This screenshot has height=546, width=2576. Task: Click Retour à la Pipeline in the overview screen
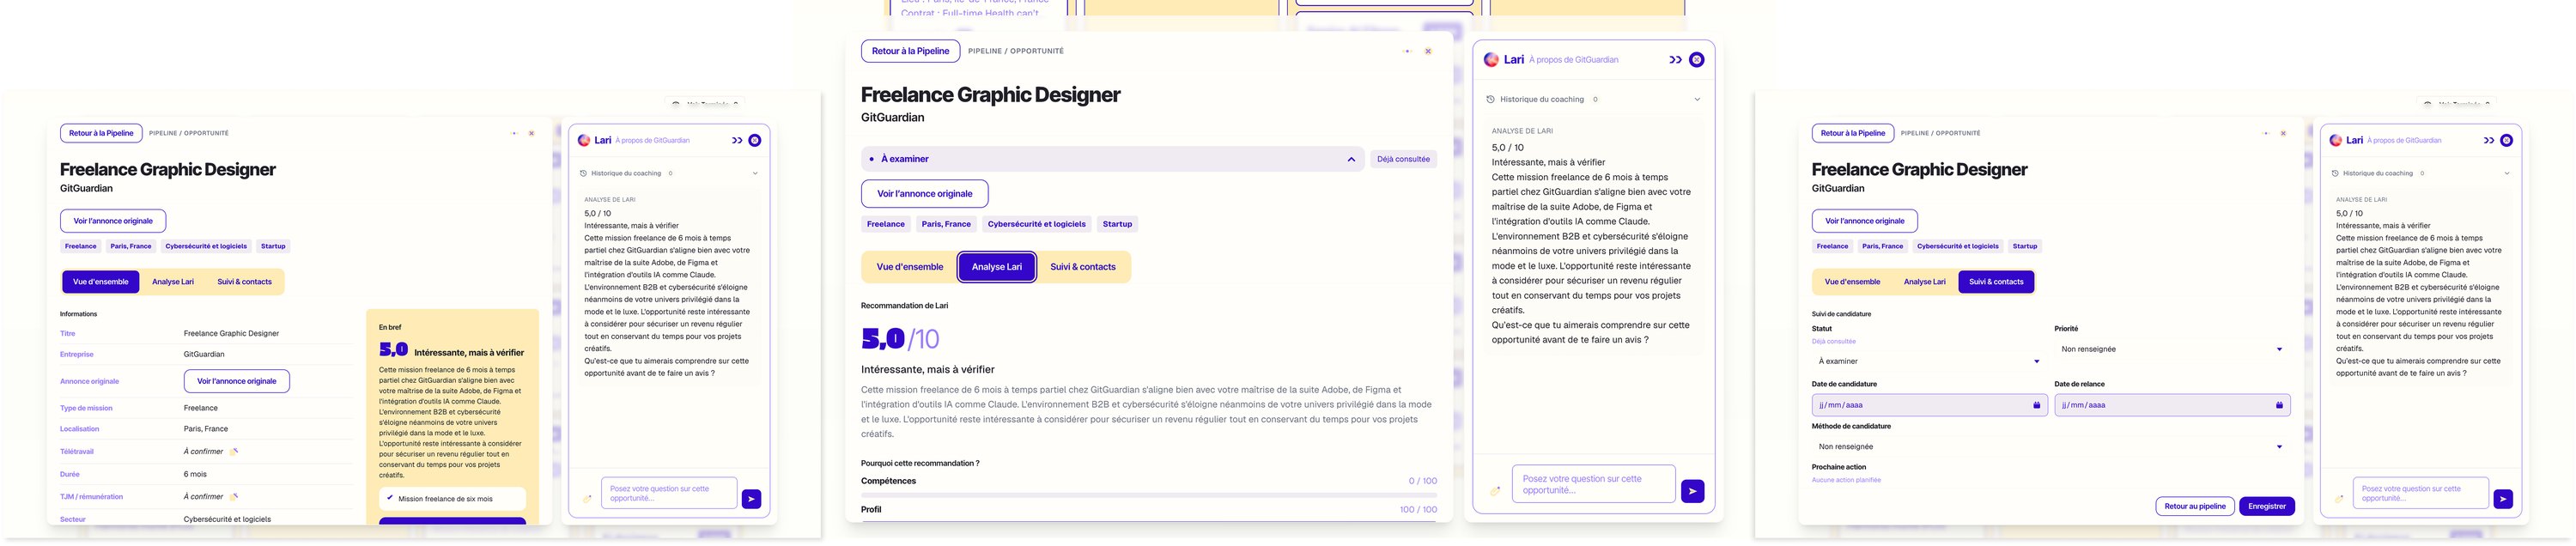101,133
